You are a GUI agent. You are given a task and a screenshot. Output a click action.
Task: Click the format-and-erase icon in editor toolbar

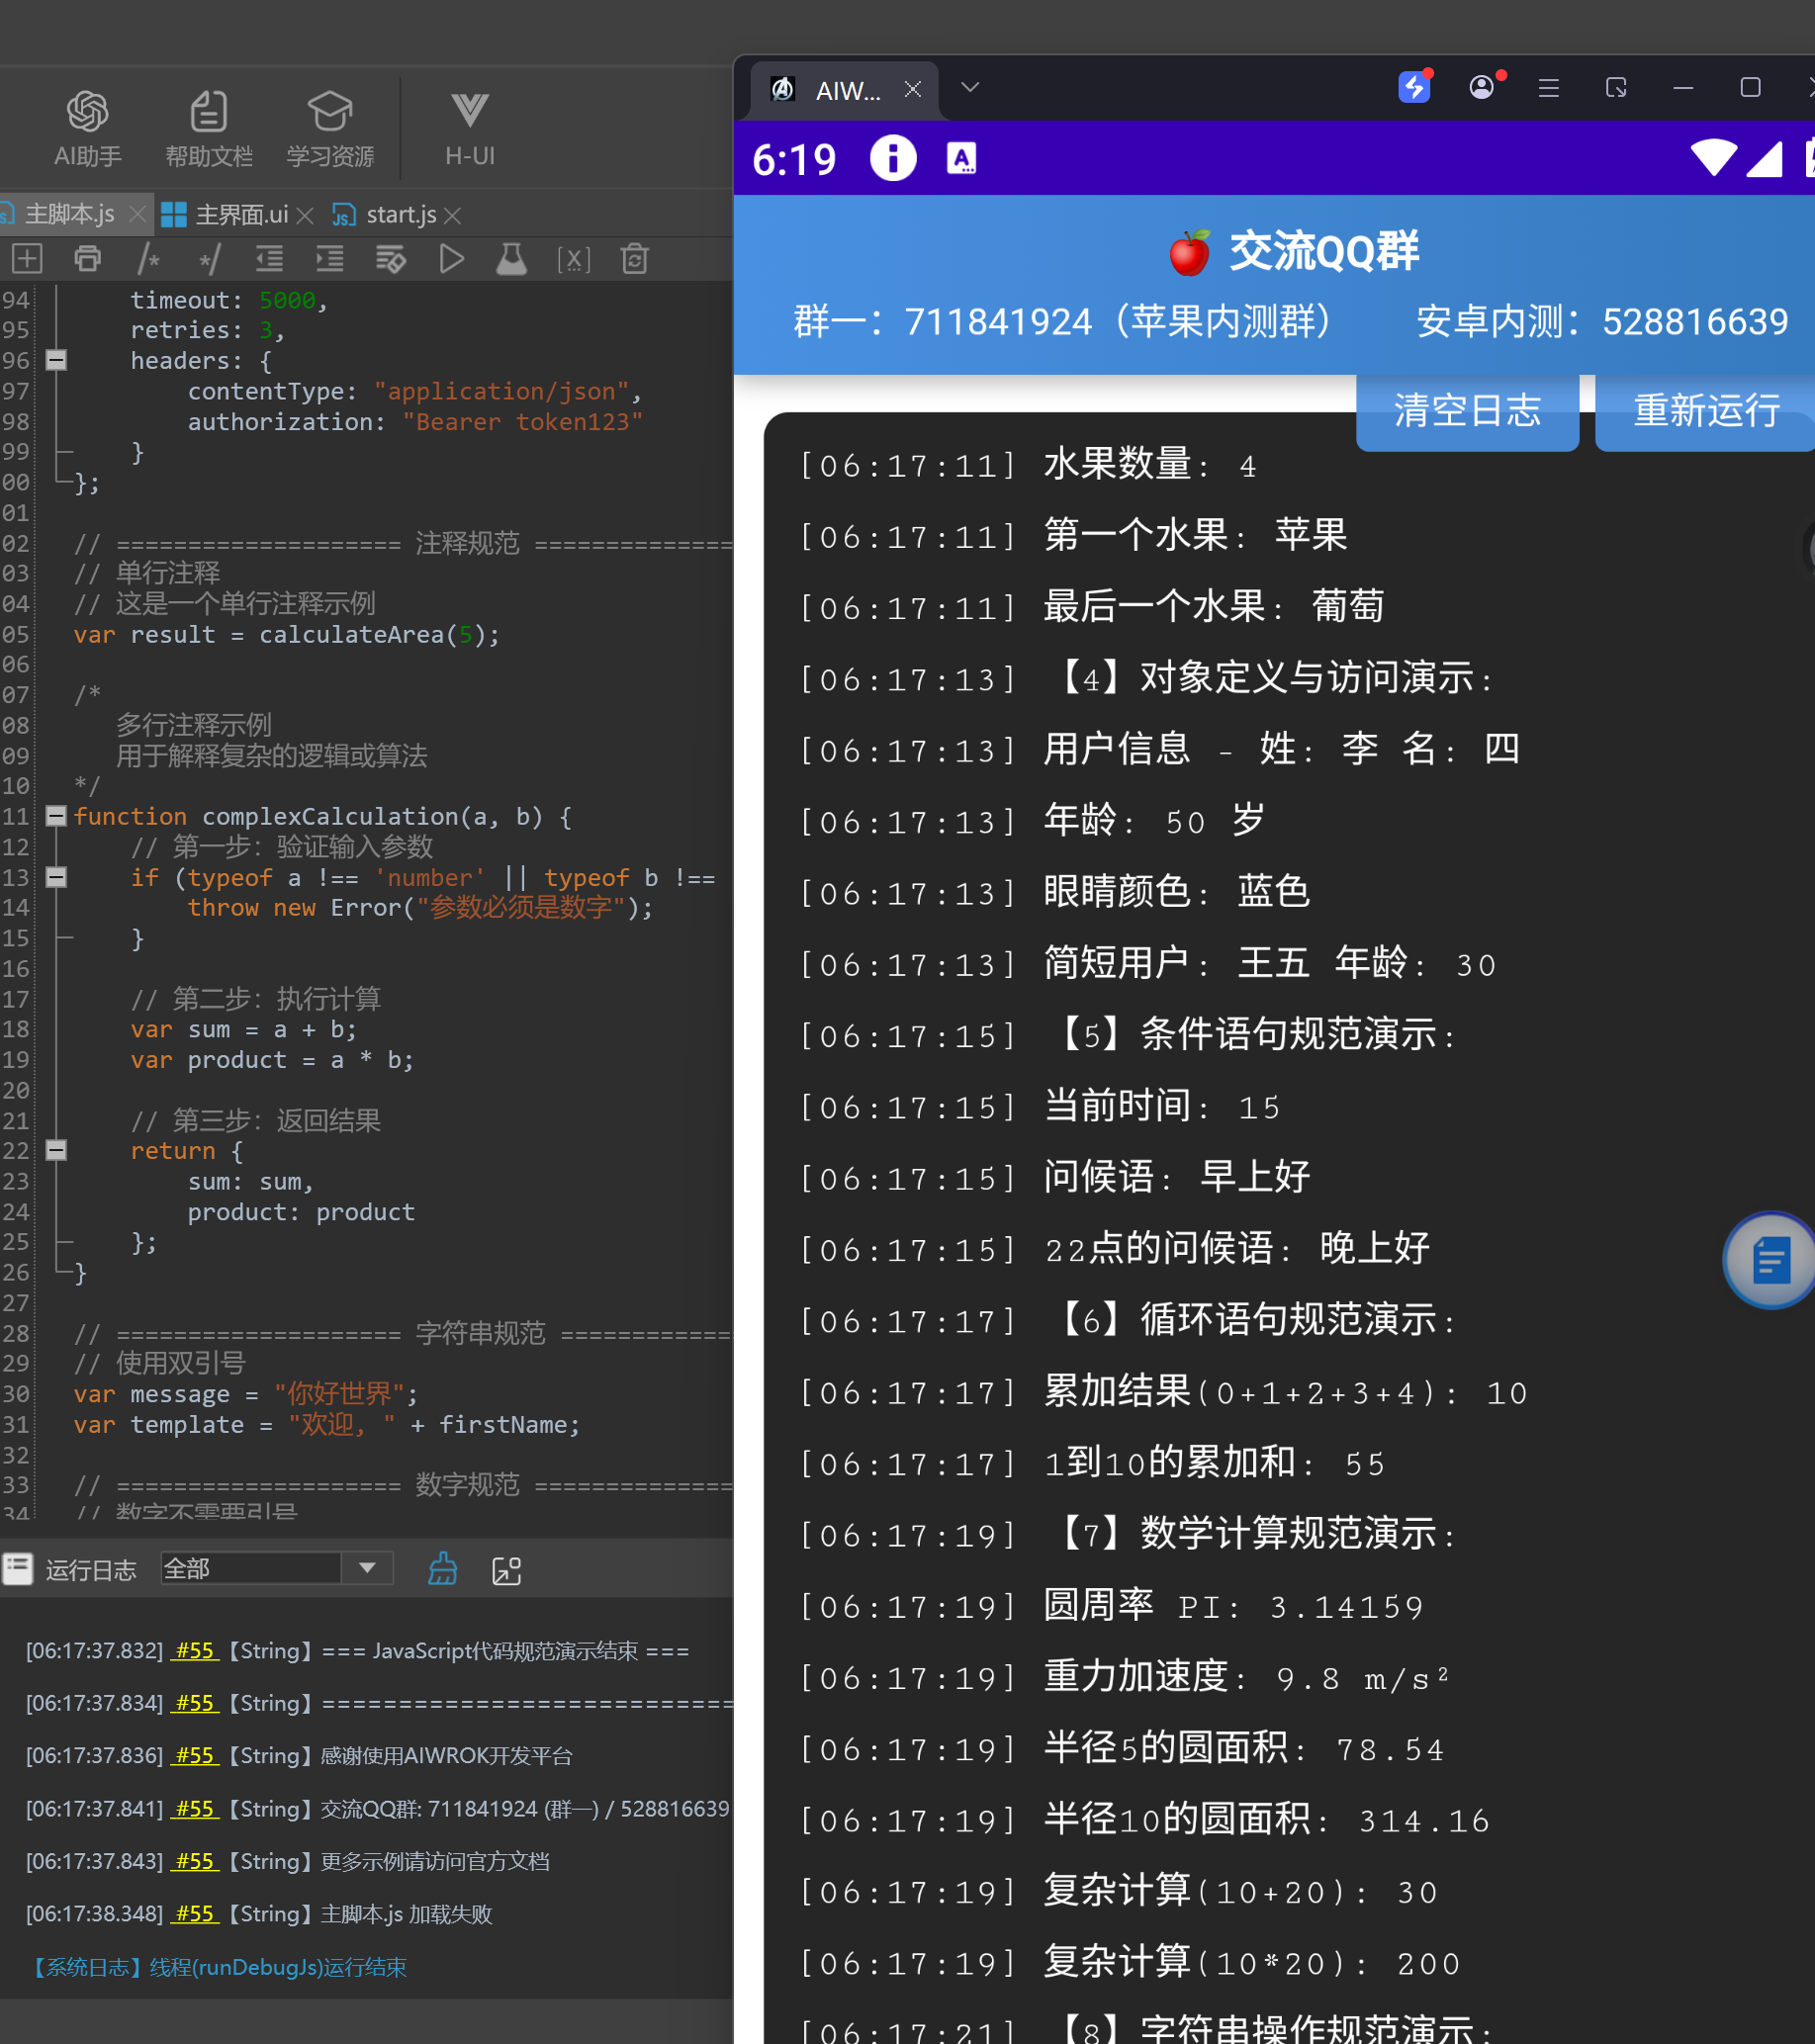(390, 260)
